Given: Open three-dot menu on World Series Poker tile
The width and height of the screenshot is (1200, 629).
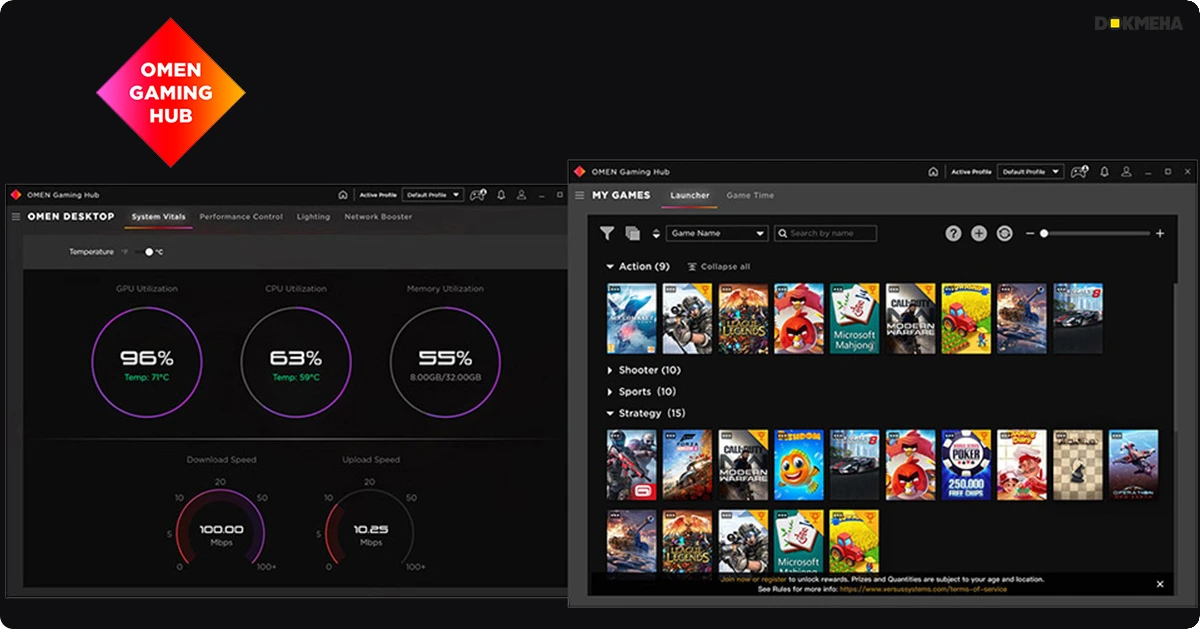Looking at the screenshot, I should click(x=949, y=436).
